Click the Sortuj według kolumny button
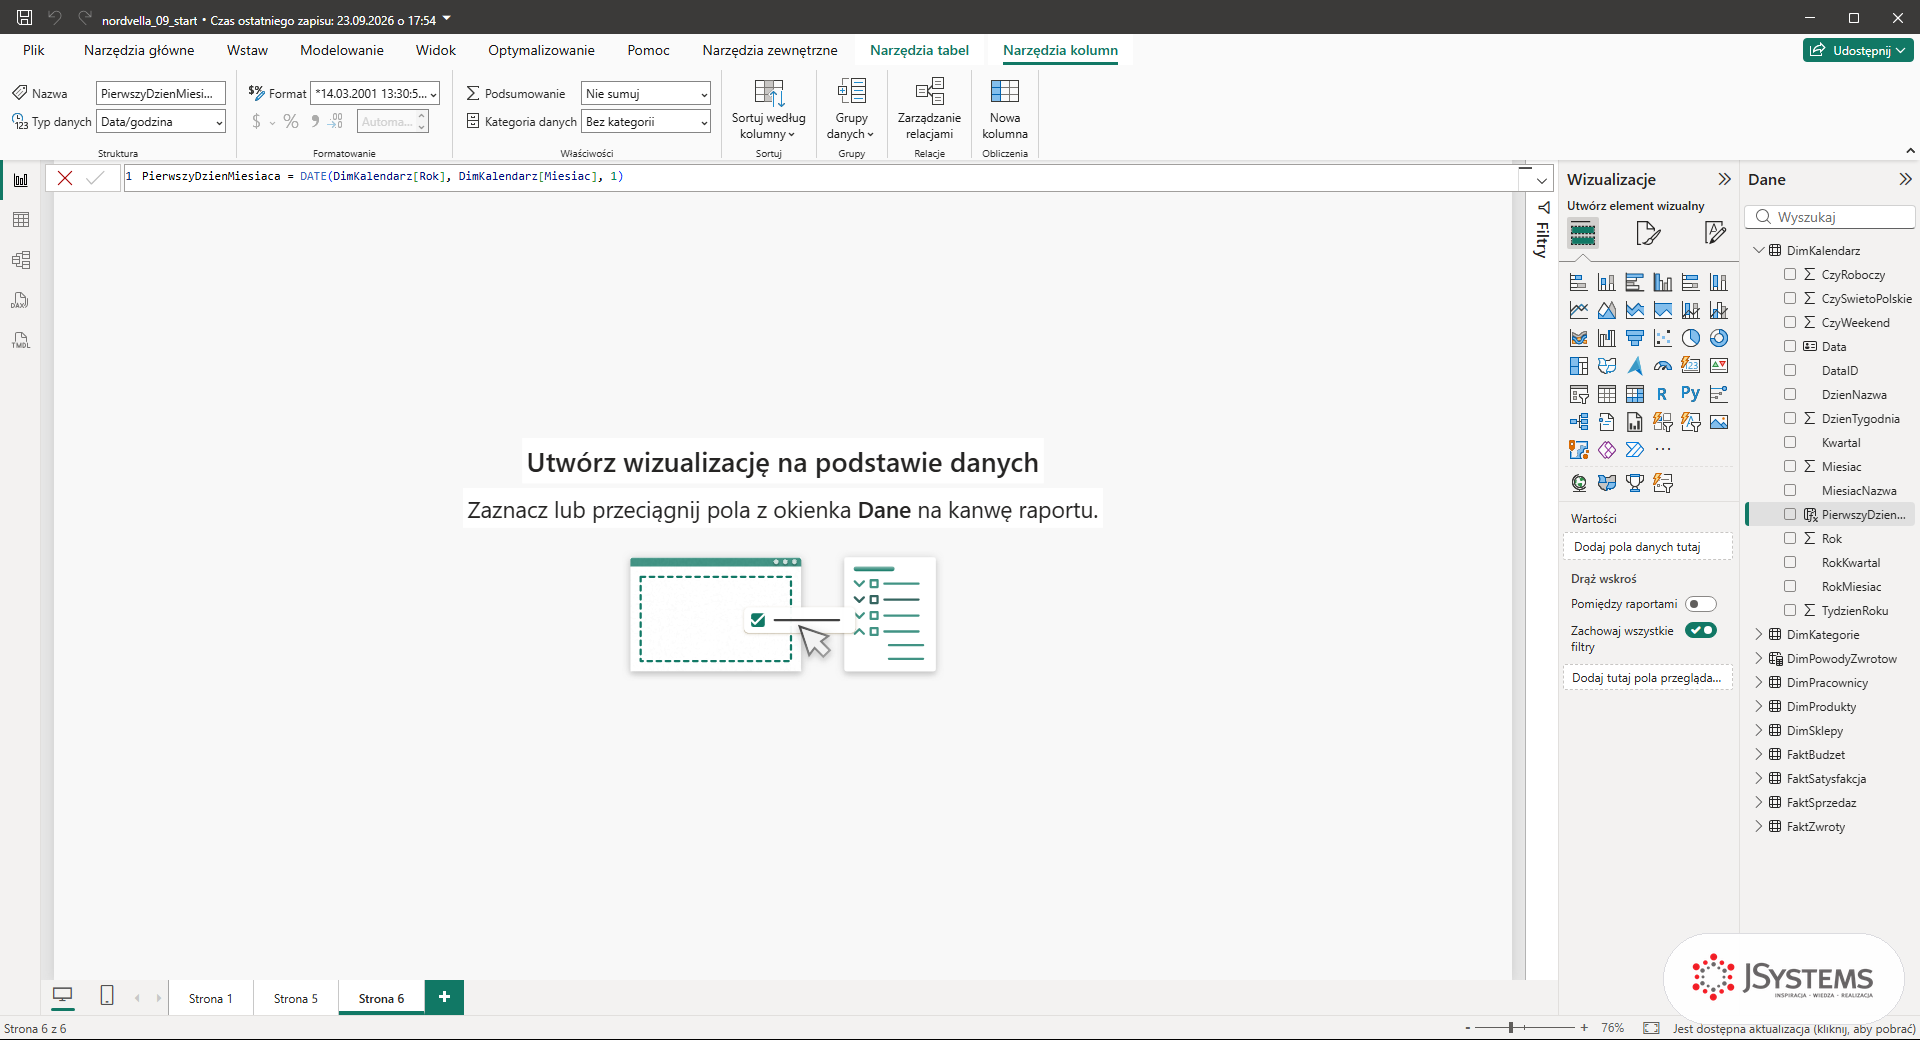This screenshot has width=1920, height=1040. point(768,110)
